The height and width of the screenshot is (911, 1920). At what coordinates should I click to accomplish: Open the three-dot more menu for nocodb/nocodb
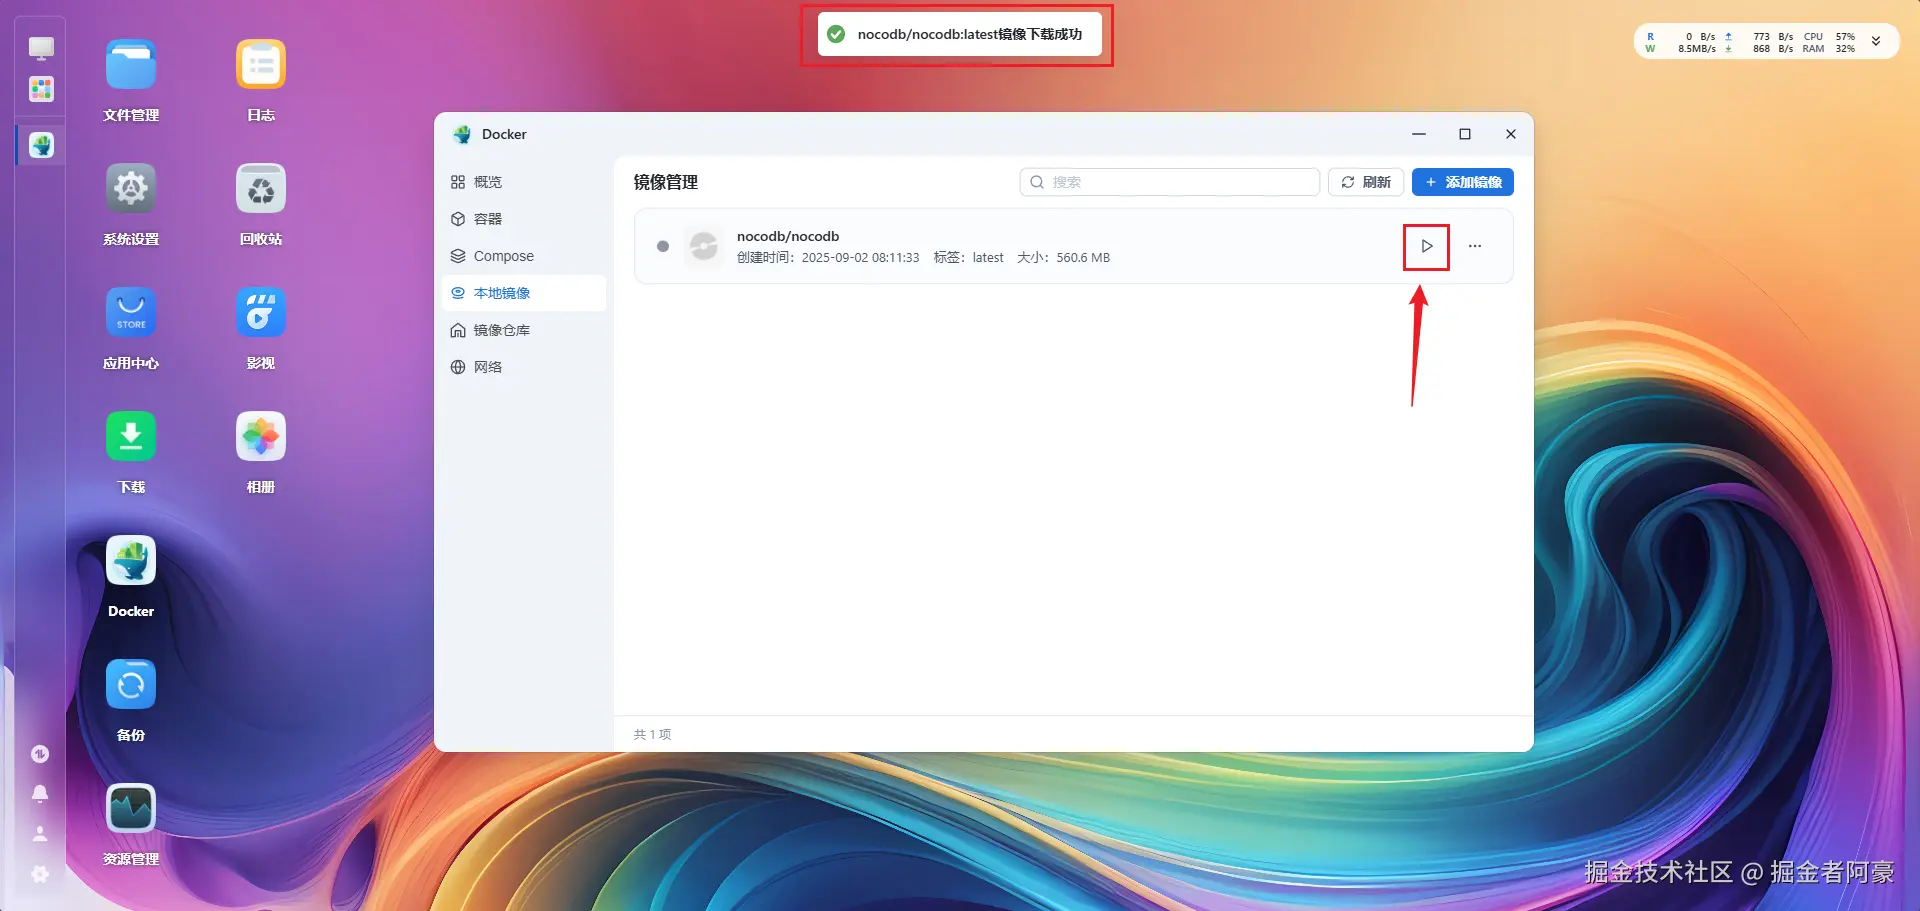click(x=1475, y=246)
